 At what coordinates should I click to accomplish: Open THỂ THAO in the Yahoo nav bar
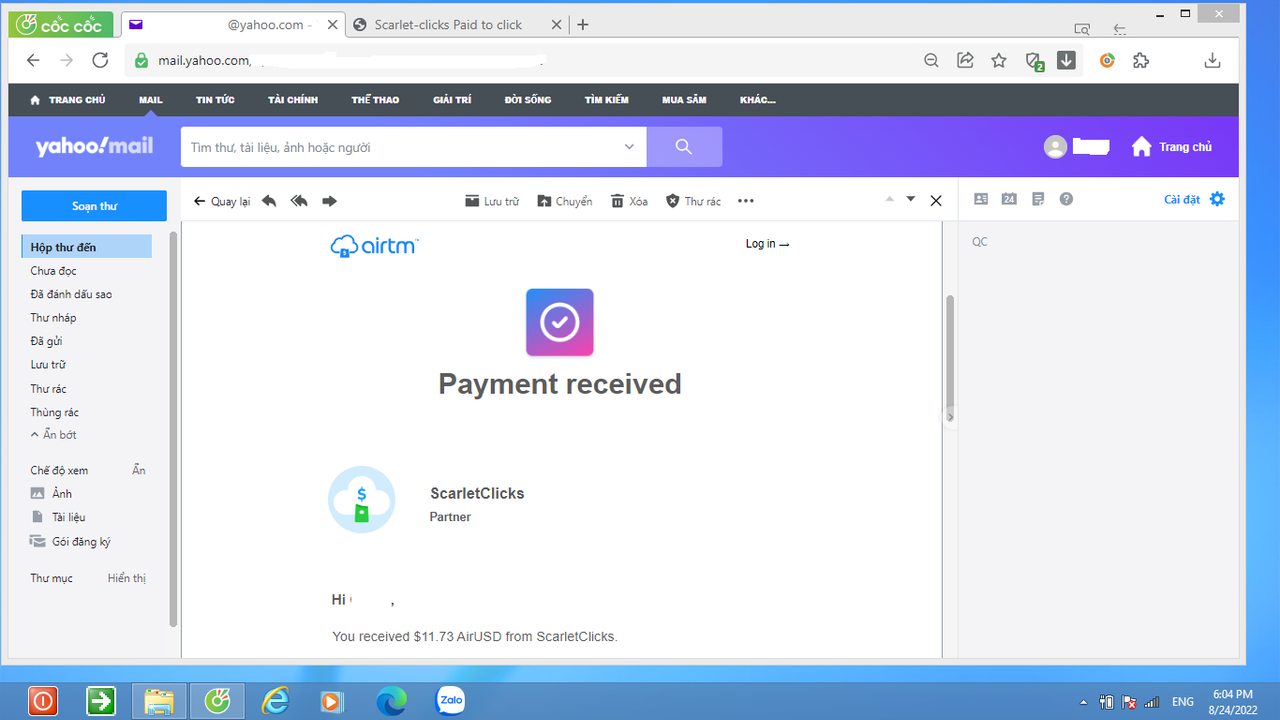tap(375, 100)
